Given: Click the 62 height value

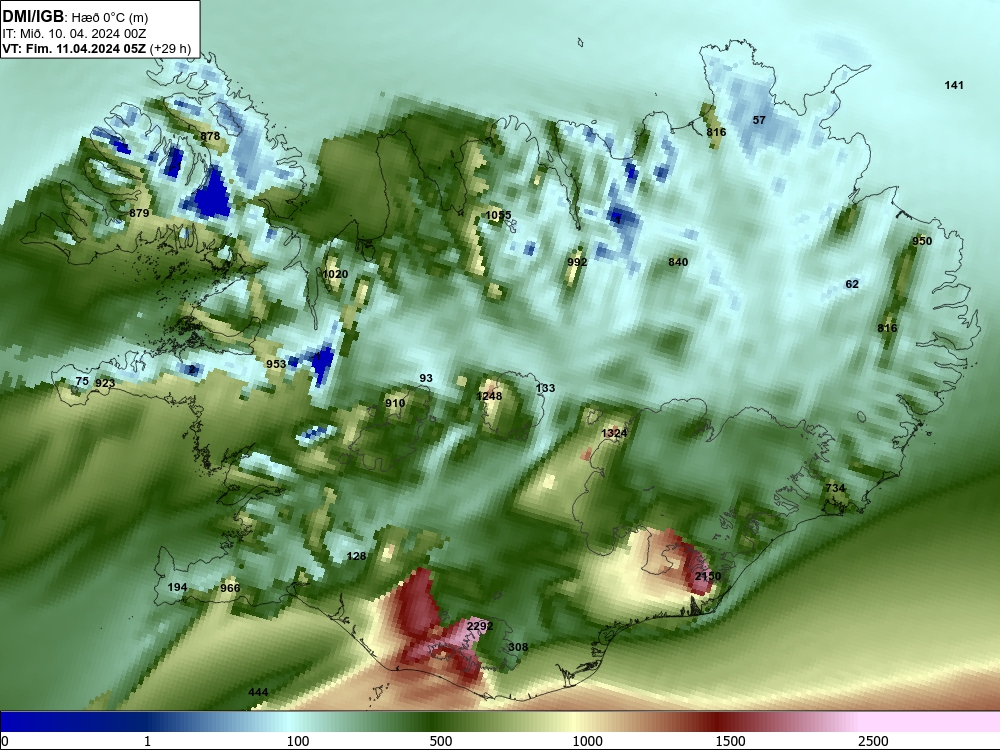Looking at the screenshot, I should [x=852, y=284].
